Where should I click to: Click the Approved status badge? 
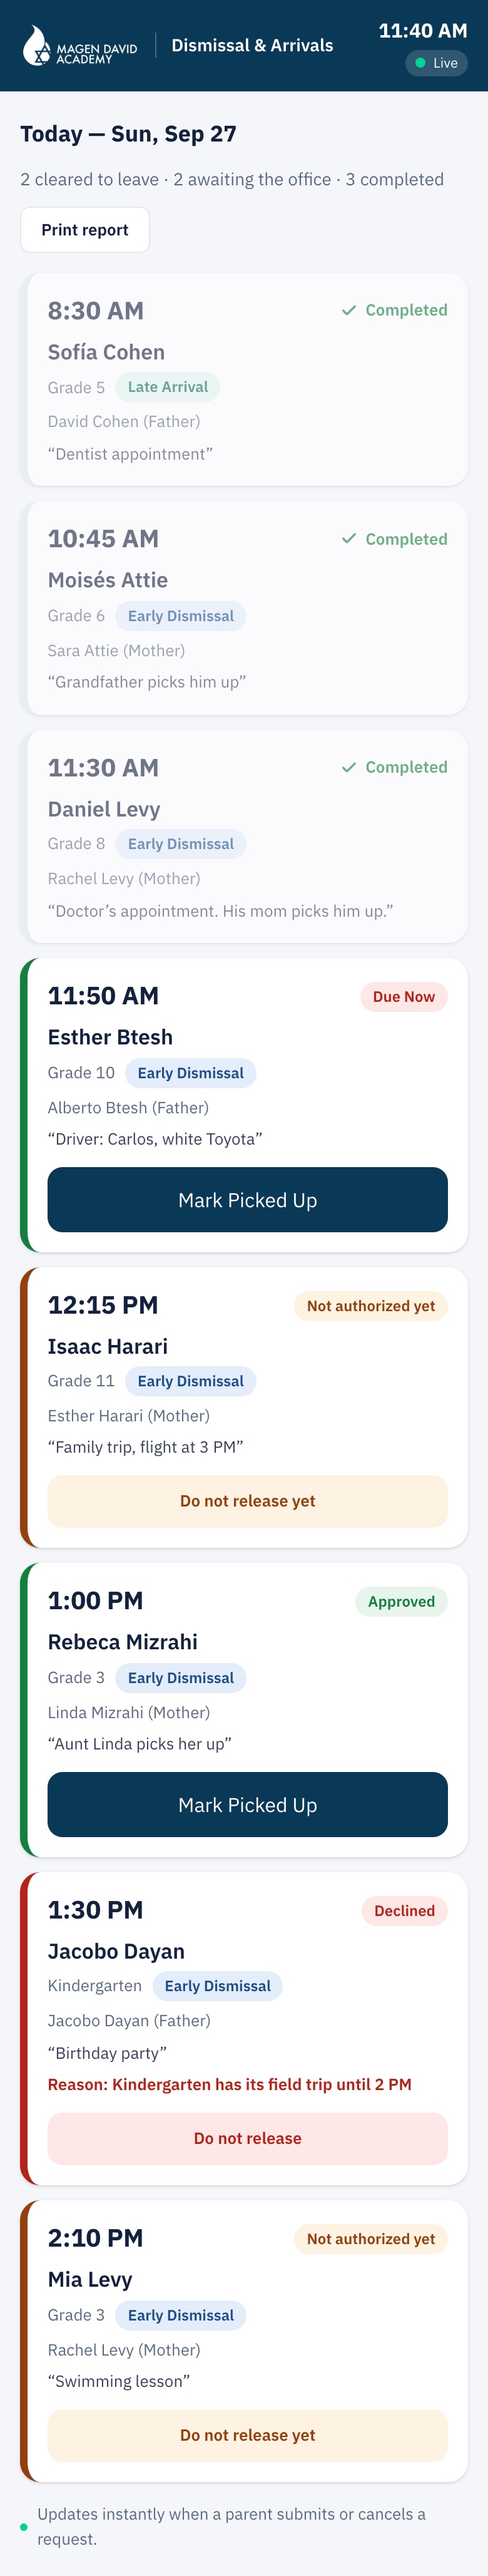[x=401, y=1602]
